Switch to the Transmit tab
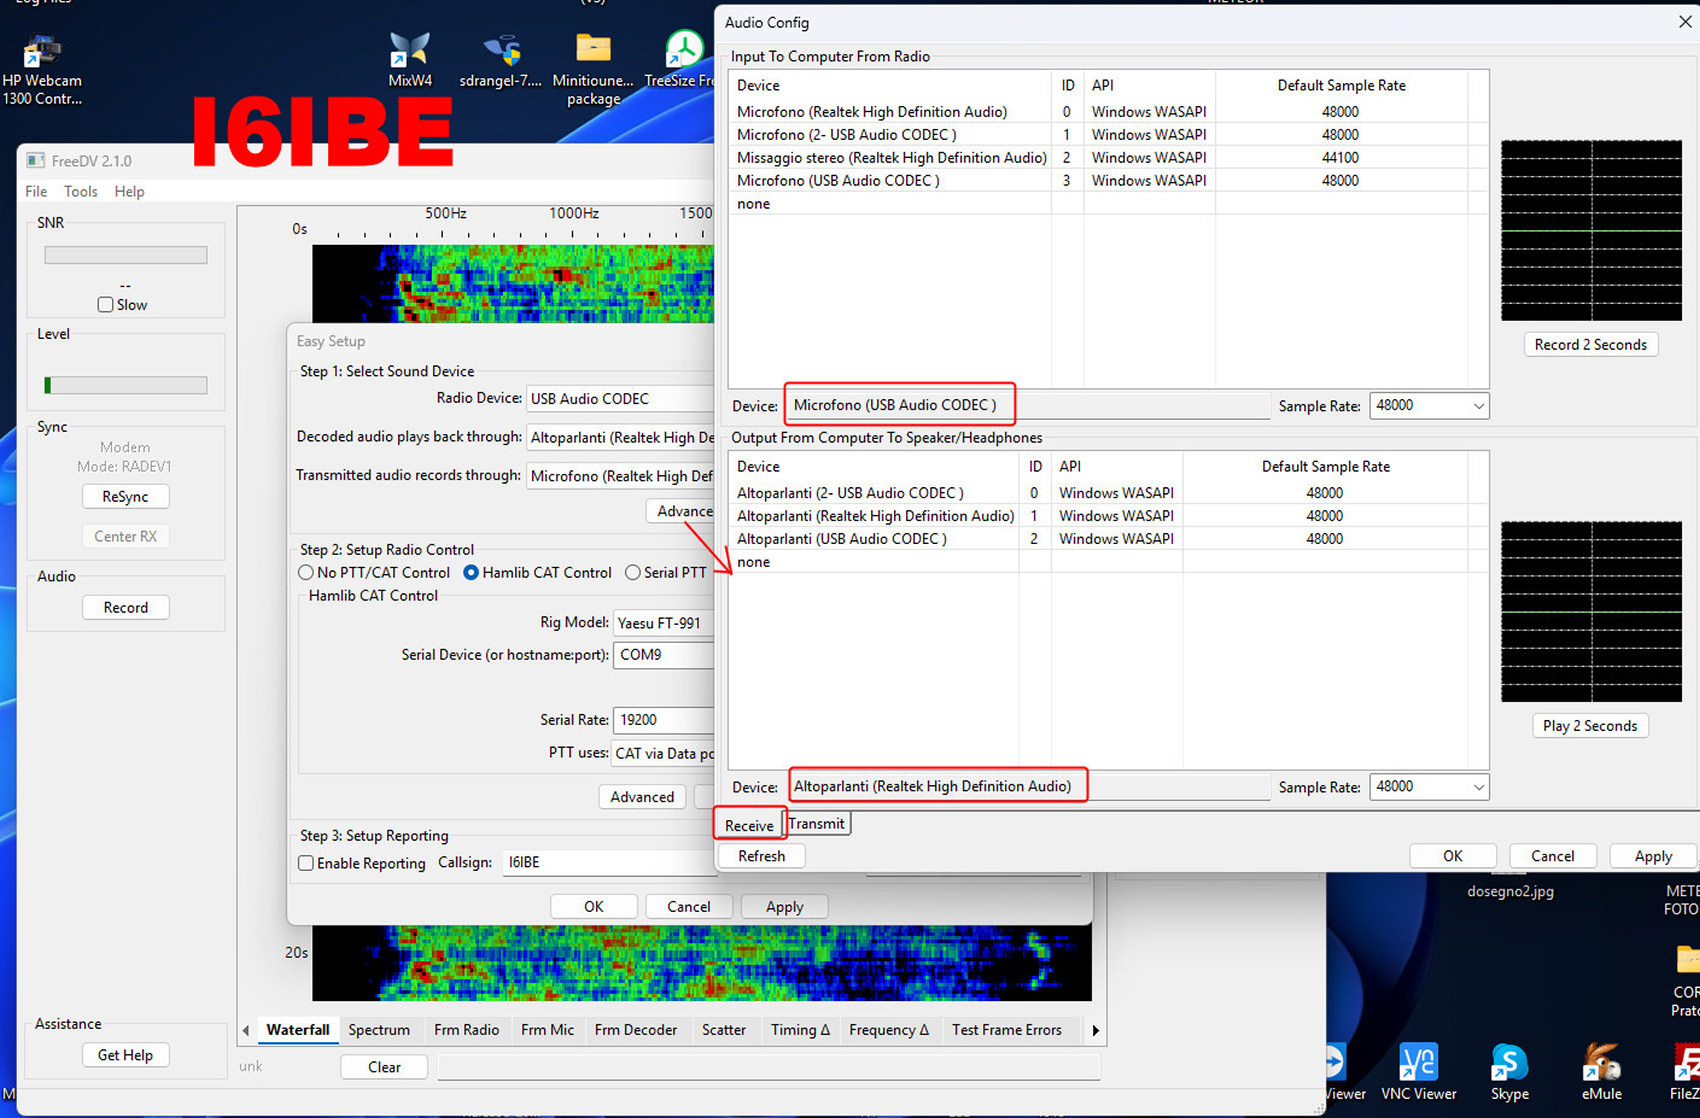This screenshot has width=1700, height=1118. pyautogui.click(x=816, y=824)
